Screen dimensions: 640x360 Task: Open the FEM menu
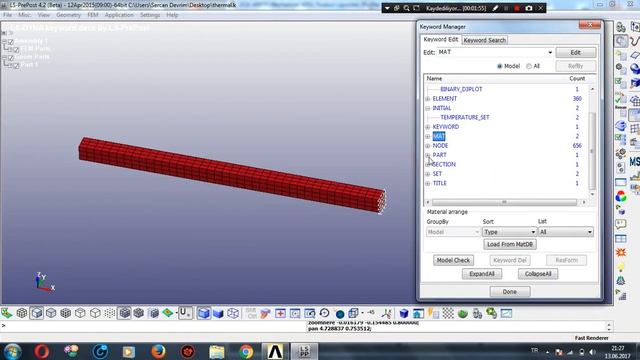[93, 15]
